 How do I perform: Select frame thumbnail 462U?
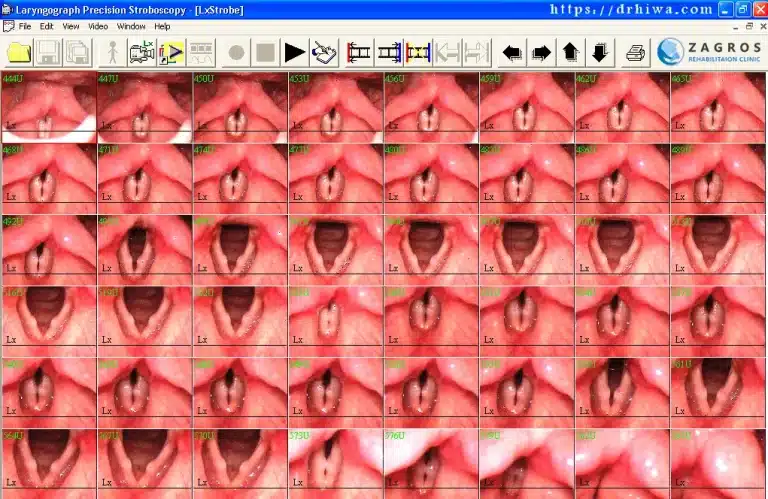pyautogui.click(x=622, y=107)
